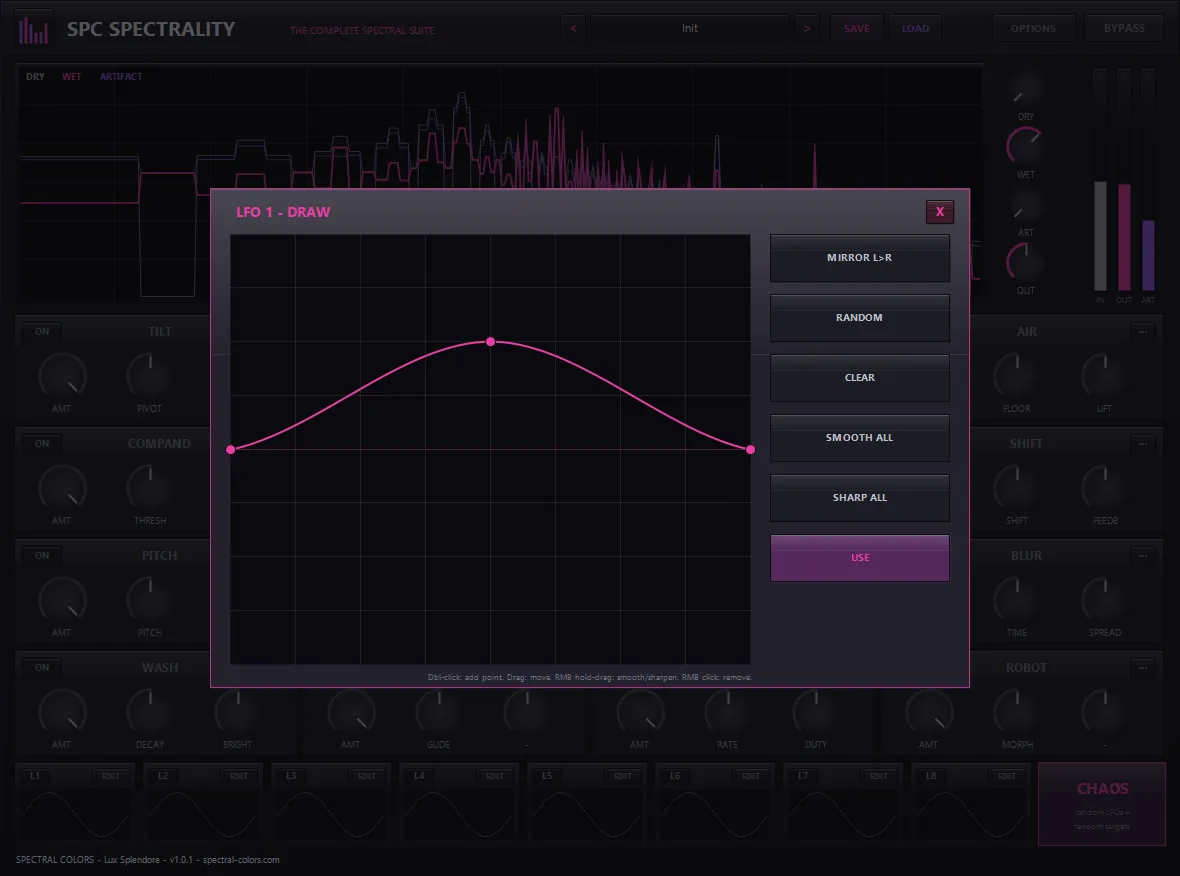Select the left endpoint of the LFO curve
The height and width of the screenshot is (876, 1180).
(231, 449)
